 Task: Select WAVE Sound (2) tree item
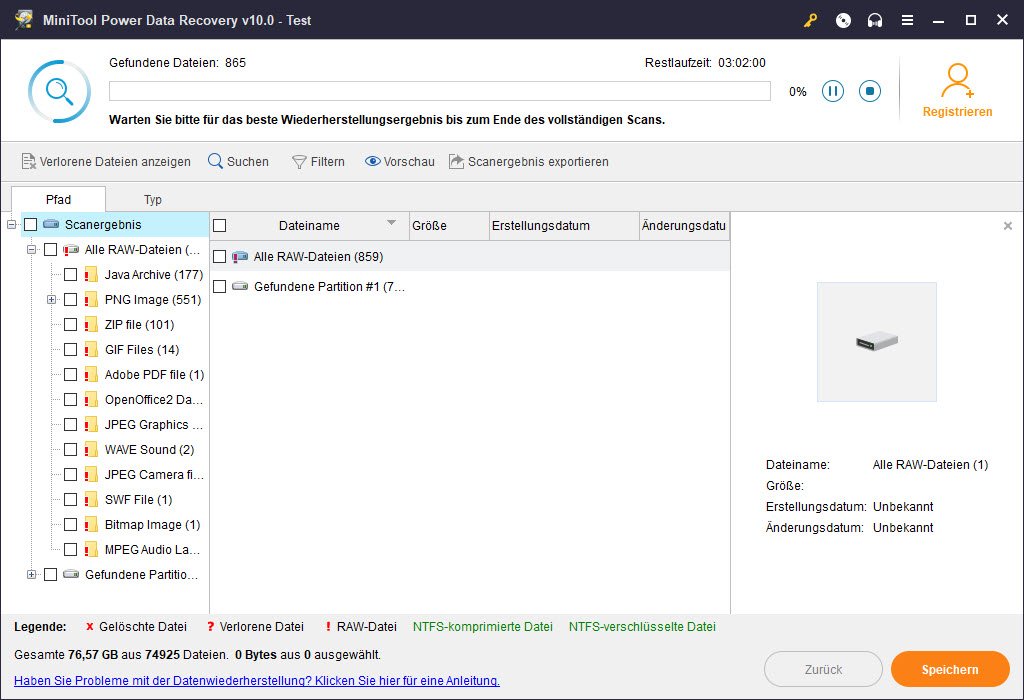click(x=149, y=449)
